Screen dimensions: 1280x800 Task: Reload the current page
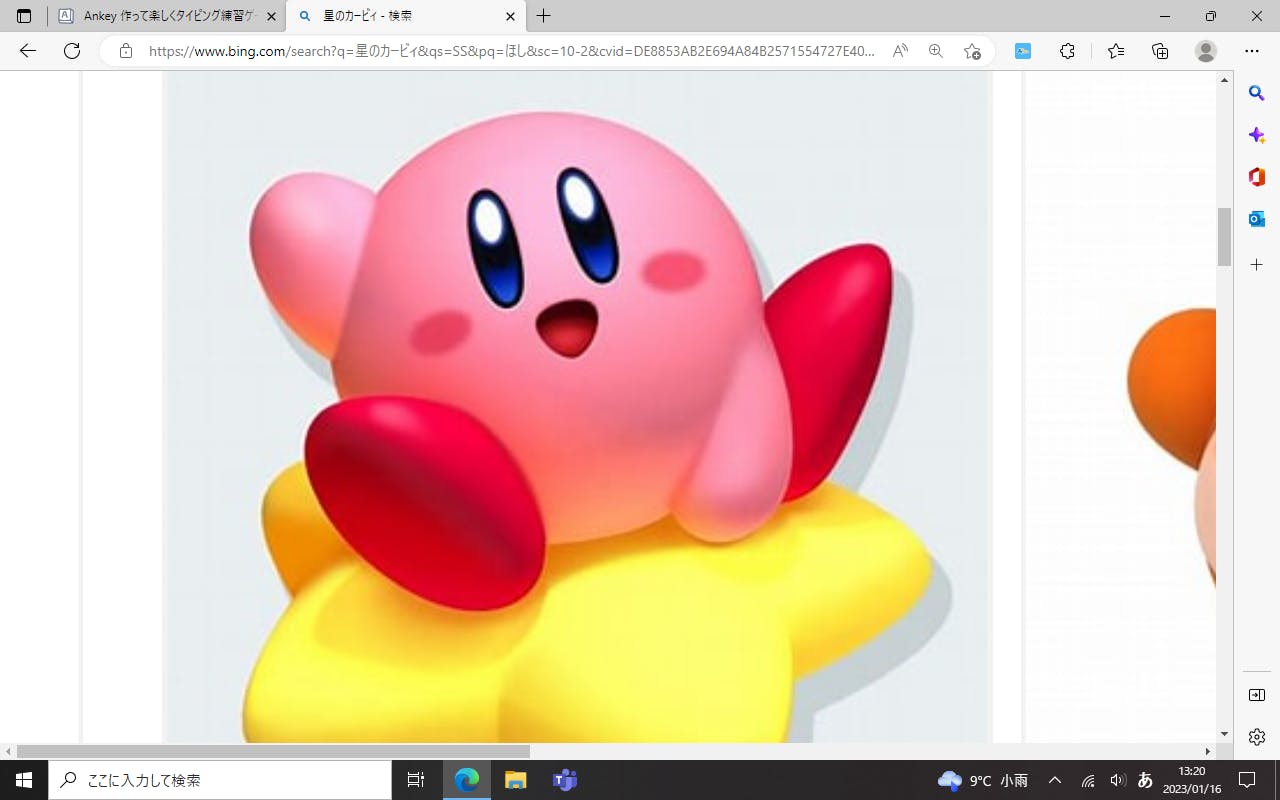[x=72, y=51]
